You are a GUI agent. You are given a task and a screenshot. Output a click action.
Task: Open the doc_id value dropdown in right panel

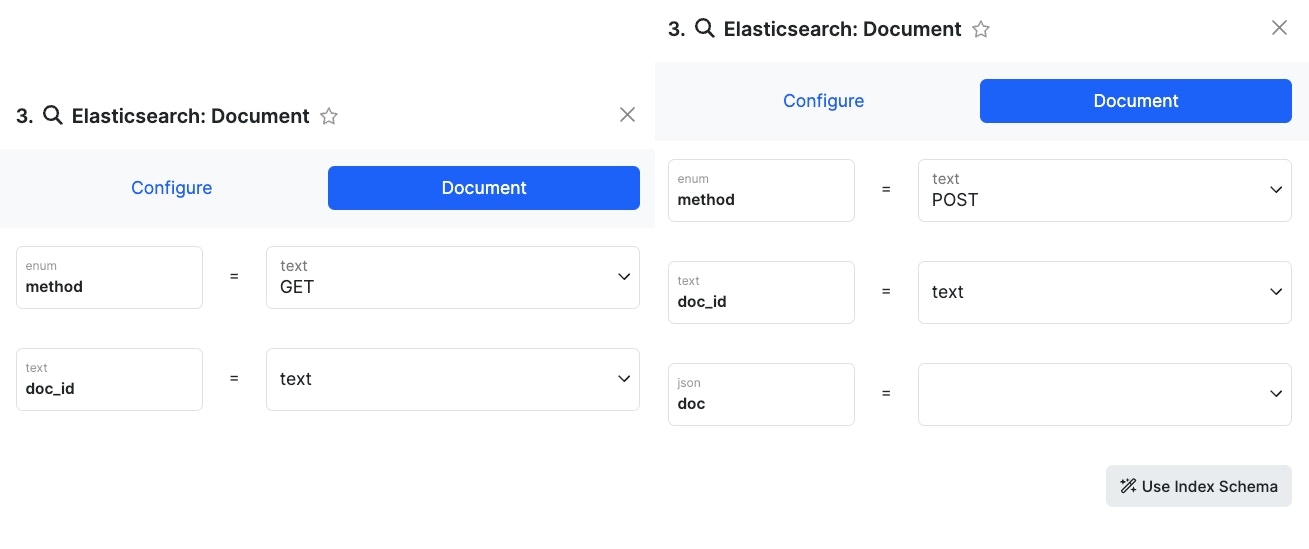tap(1105, 292)
